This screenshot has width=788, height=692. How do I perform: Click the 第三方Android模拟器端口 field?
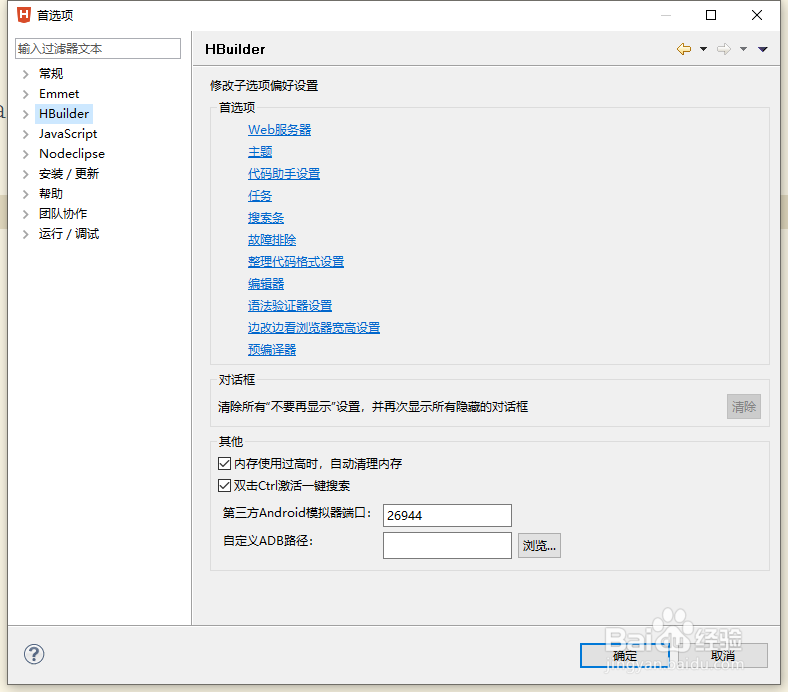tap(447, 516)
